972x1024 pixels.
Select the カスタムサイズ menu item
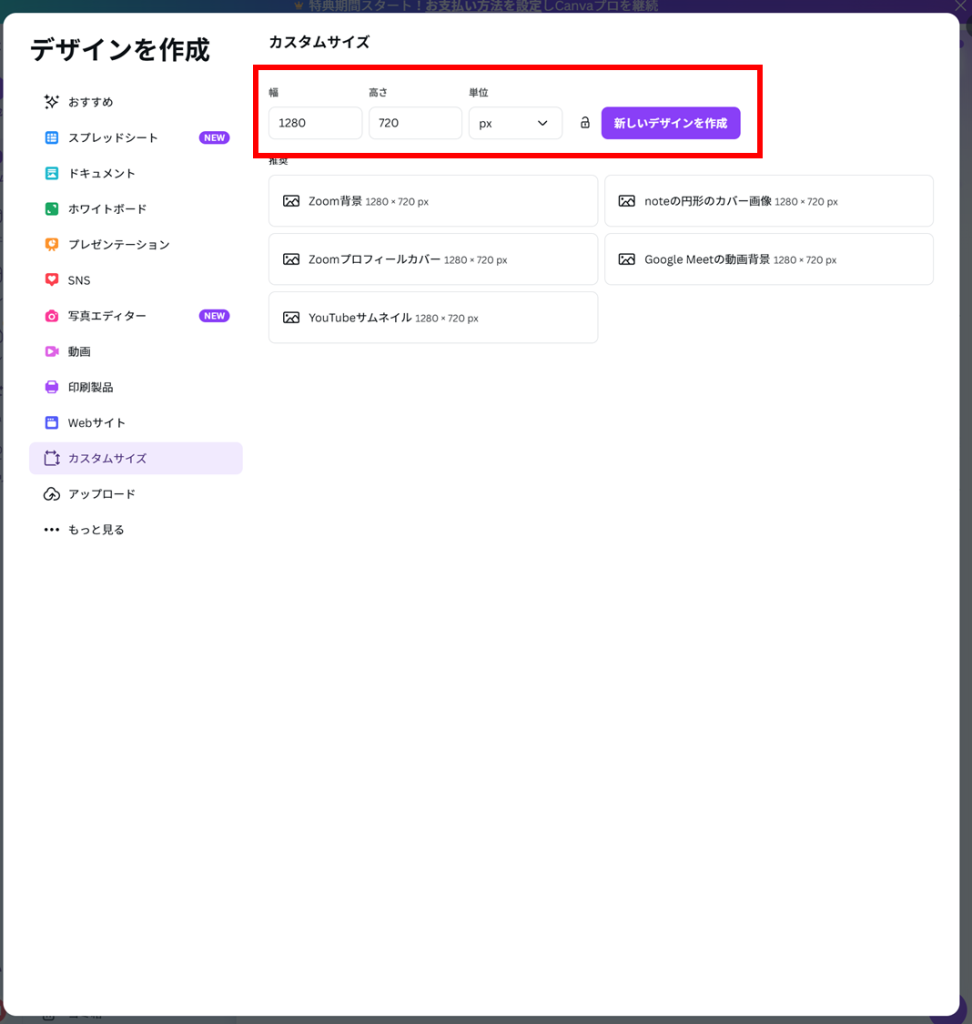[x=136, y=458]
